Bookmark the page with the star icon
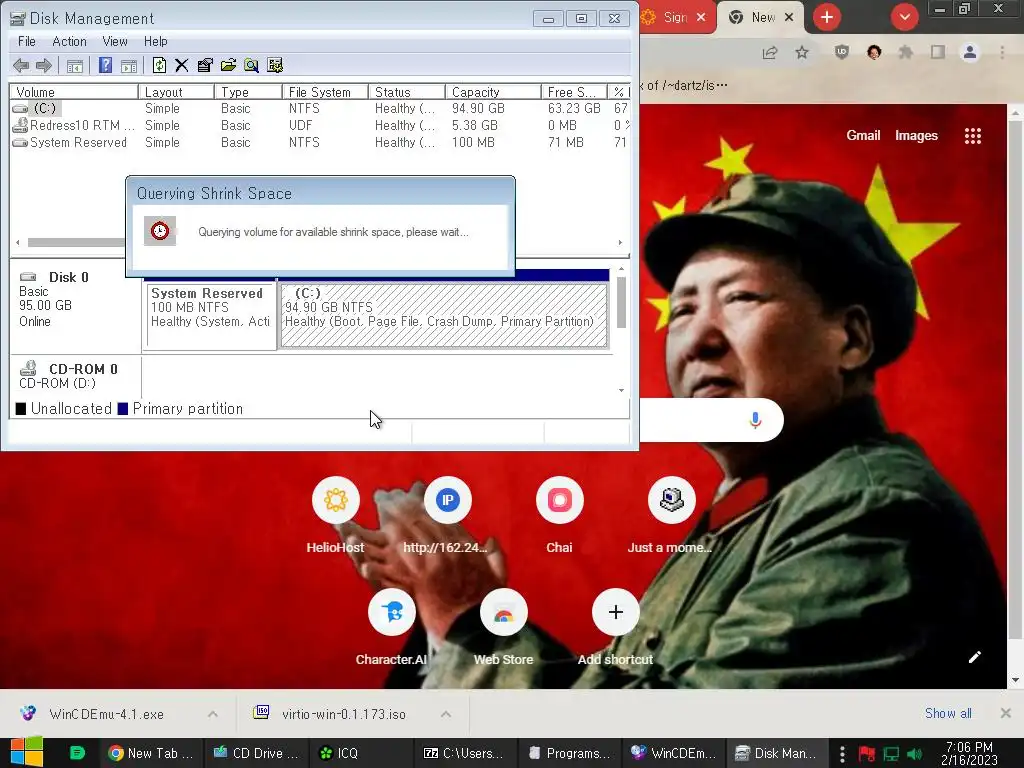Viewport: 1024px width, 768px height. [x=802, y=53]
